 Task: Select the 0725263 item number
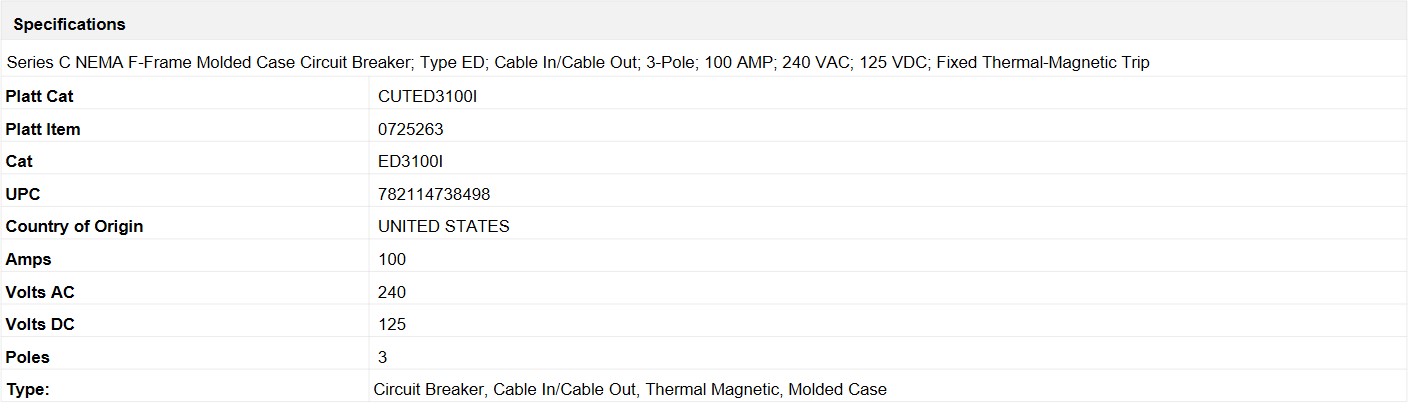410,129
